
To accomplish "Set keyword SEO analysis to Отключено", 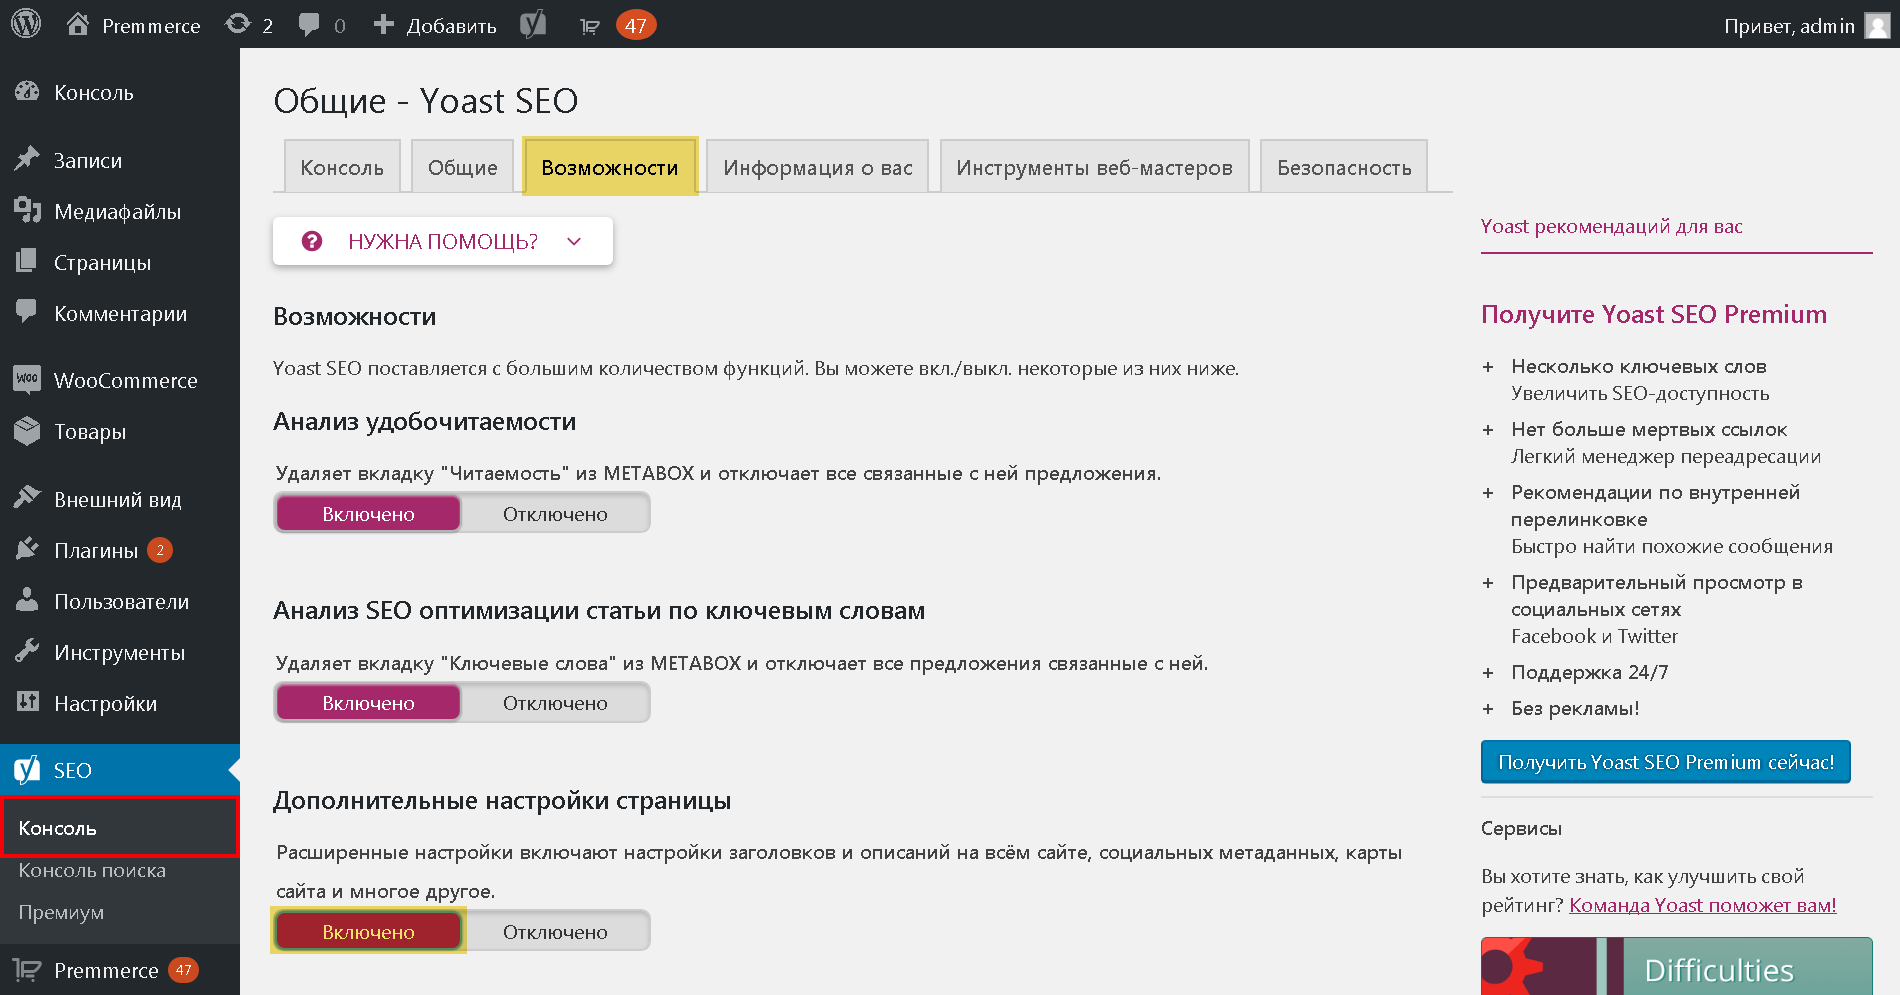I will [x=555, y=703].
